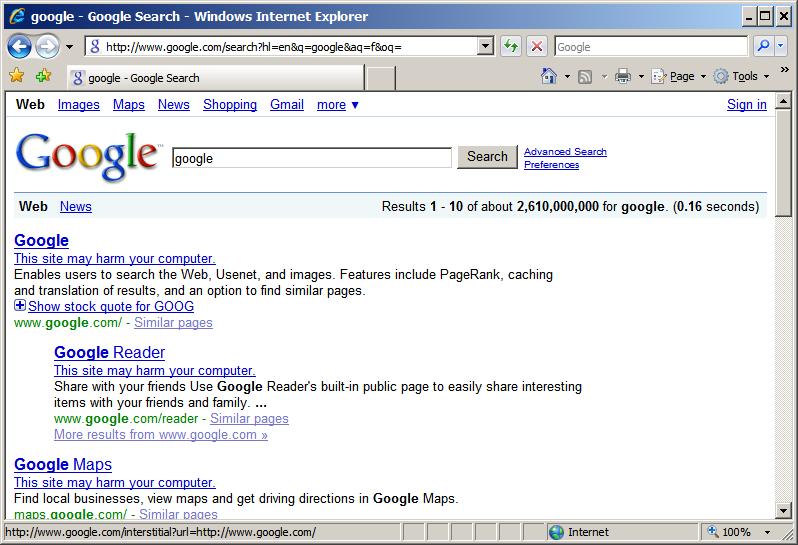798x545 pixels.
Task: Click the browser Forward arrow button
Action: click(x=47, y=47)
